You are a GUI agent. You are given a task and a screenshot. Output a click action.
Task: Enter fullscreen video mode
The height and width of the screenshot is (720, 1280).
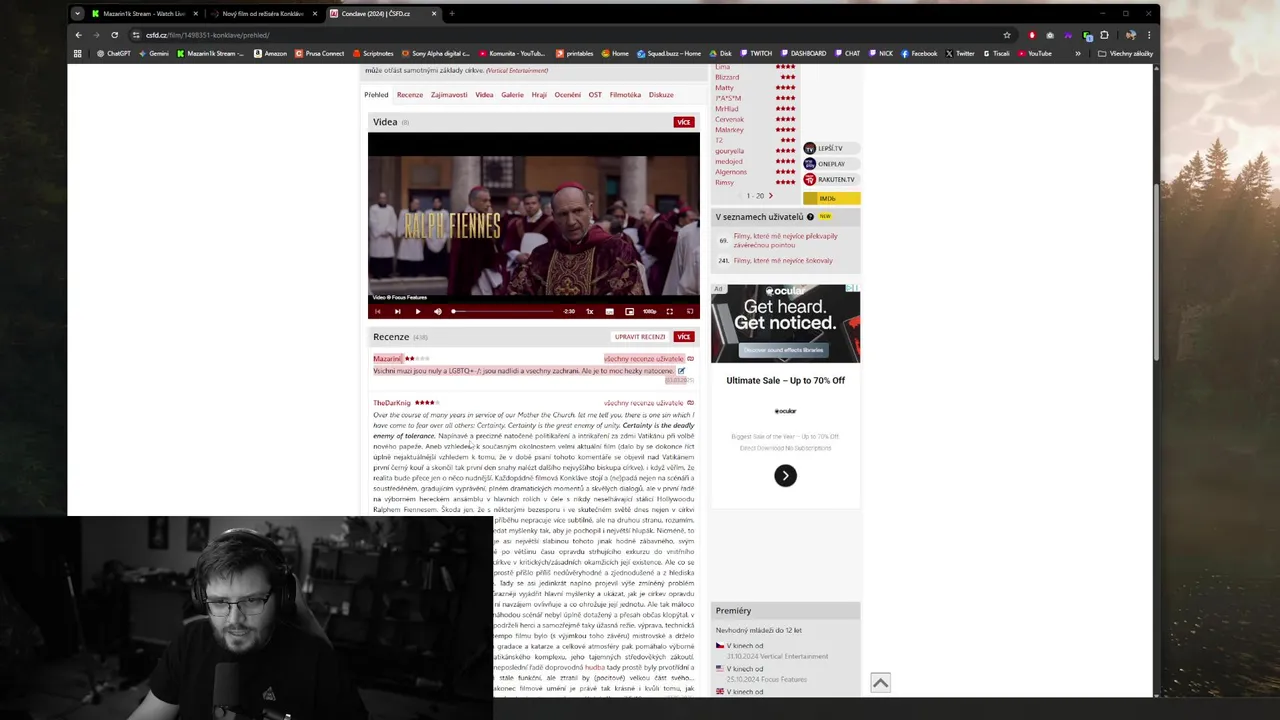(669, 311)
